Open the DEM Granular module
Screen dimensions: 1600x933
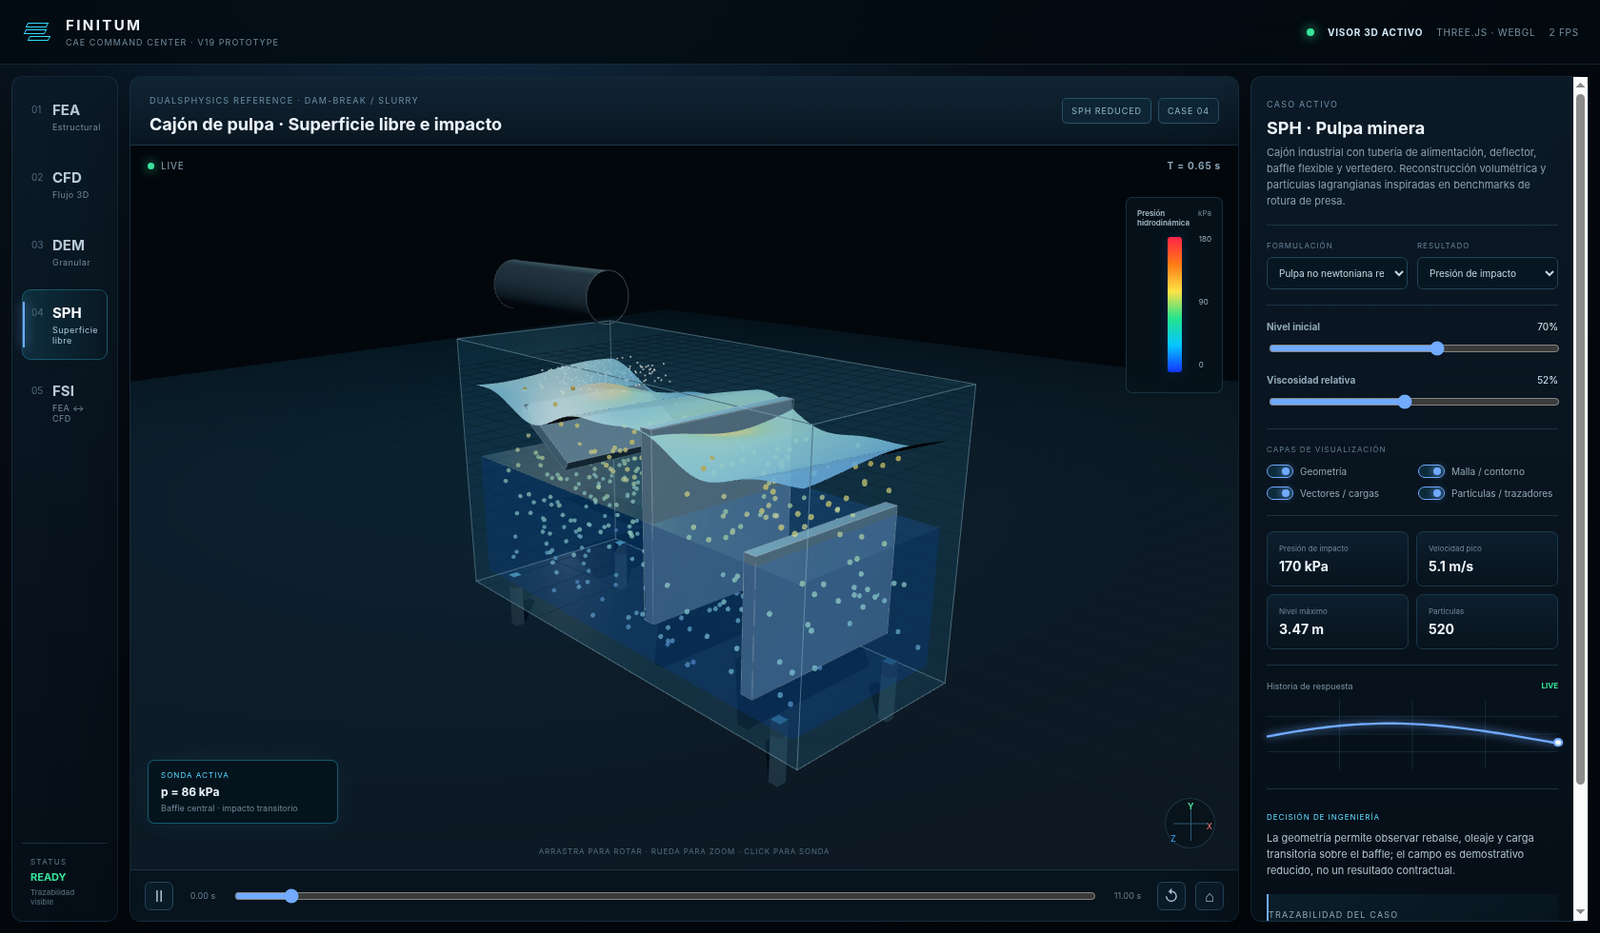coord(65,253)
